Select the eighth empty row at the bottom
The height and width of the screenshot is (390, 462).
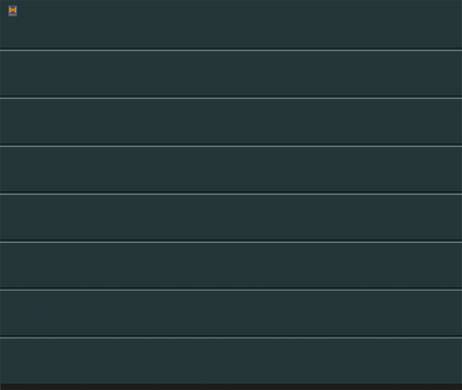point(231,361)
